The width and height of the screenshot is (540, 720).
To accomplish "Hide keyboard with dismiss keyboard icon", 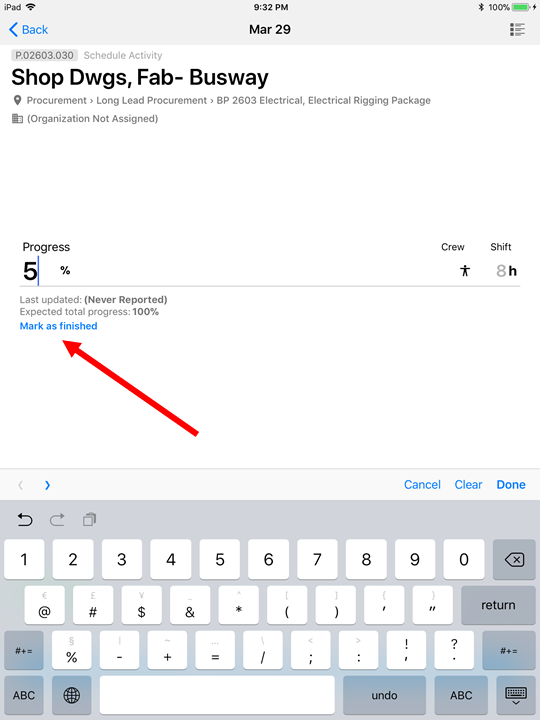I will 516,695.
